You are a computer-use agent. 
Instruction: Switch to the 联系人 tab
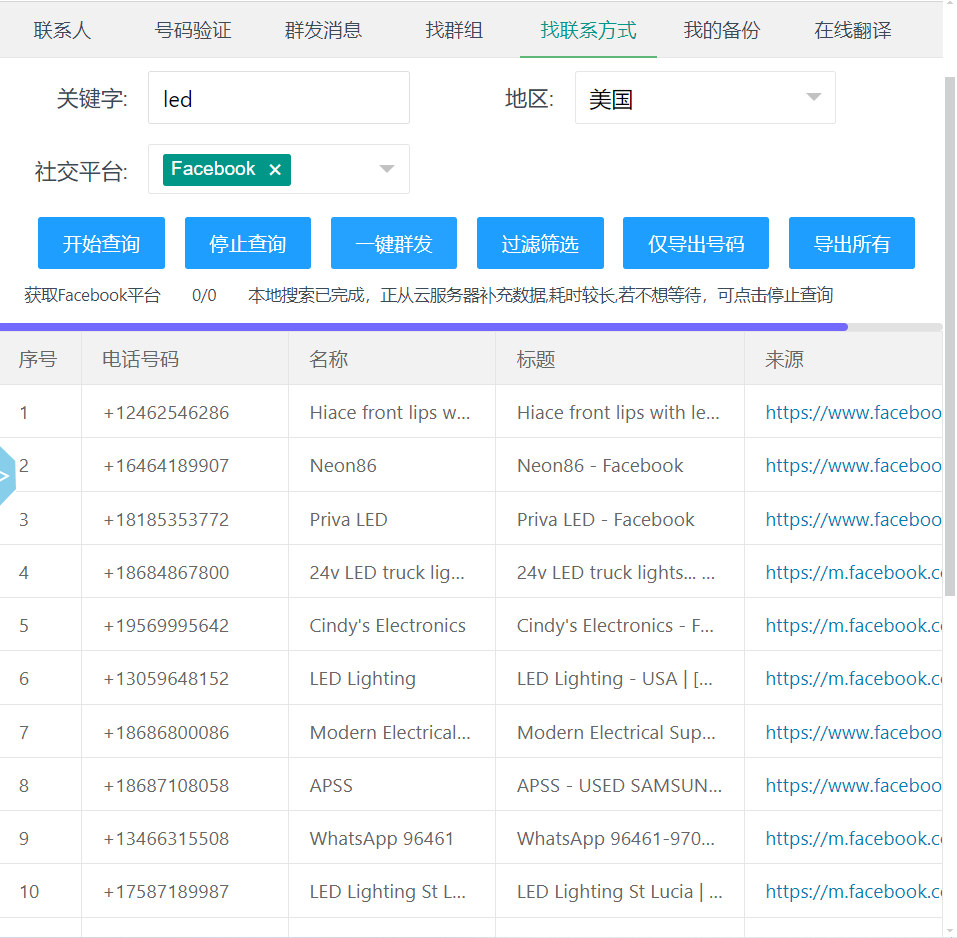click(x=62, y=30)
